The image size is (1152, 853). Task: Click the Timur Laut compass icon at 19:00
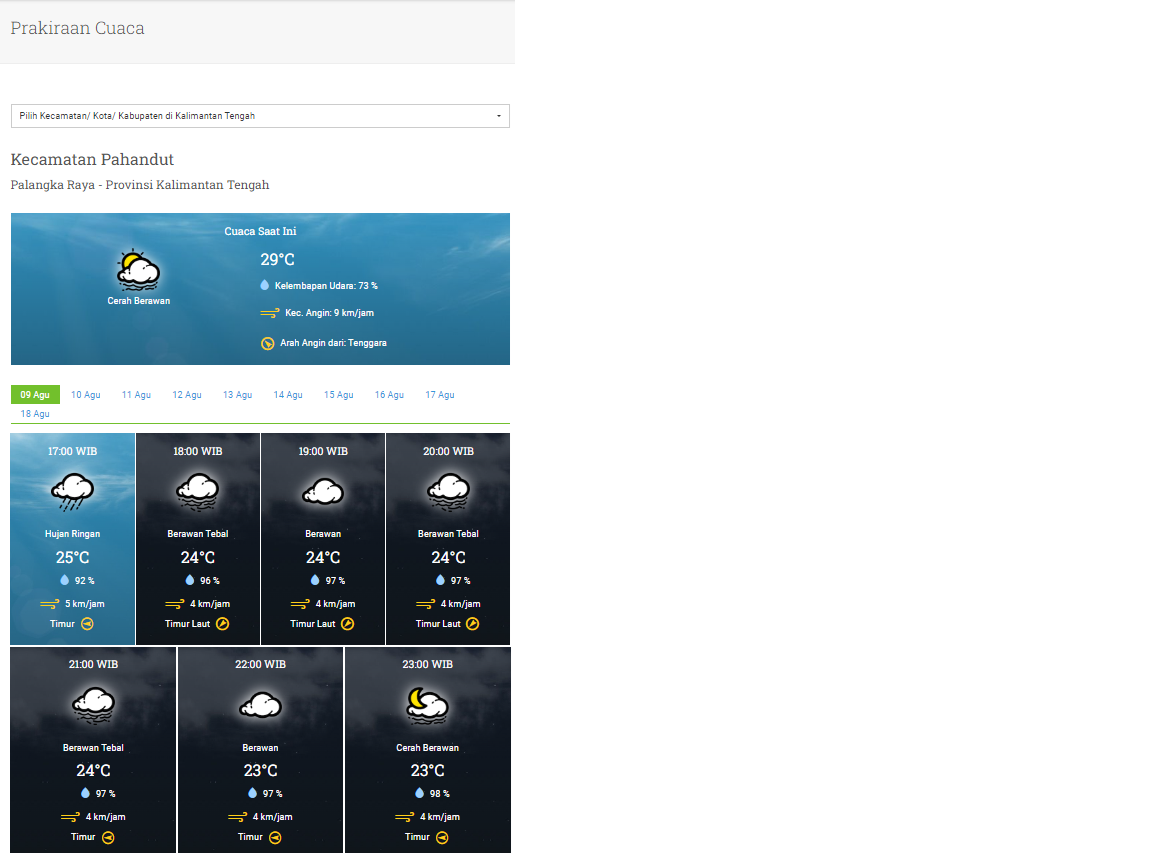coord(348,624)
